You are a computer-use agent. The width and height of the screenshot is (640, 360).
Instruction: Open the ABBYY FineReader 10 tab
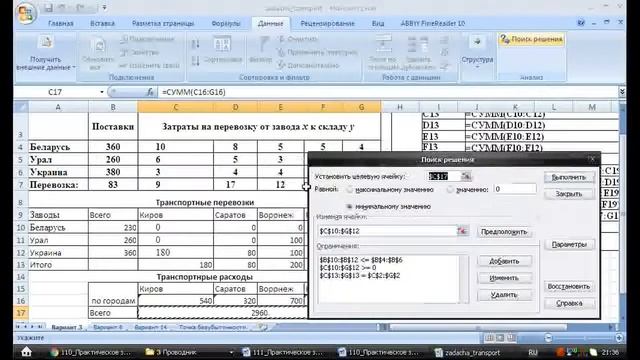click(x=433, y=23)
